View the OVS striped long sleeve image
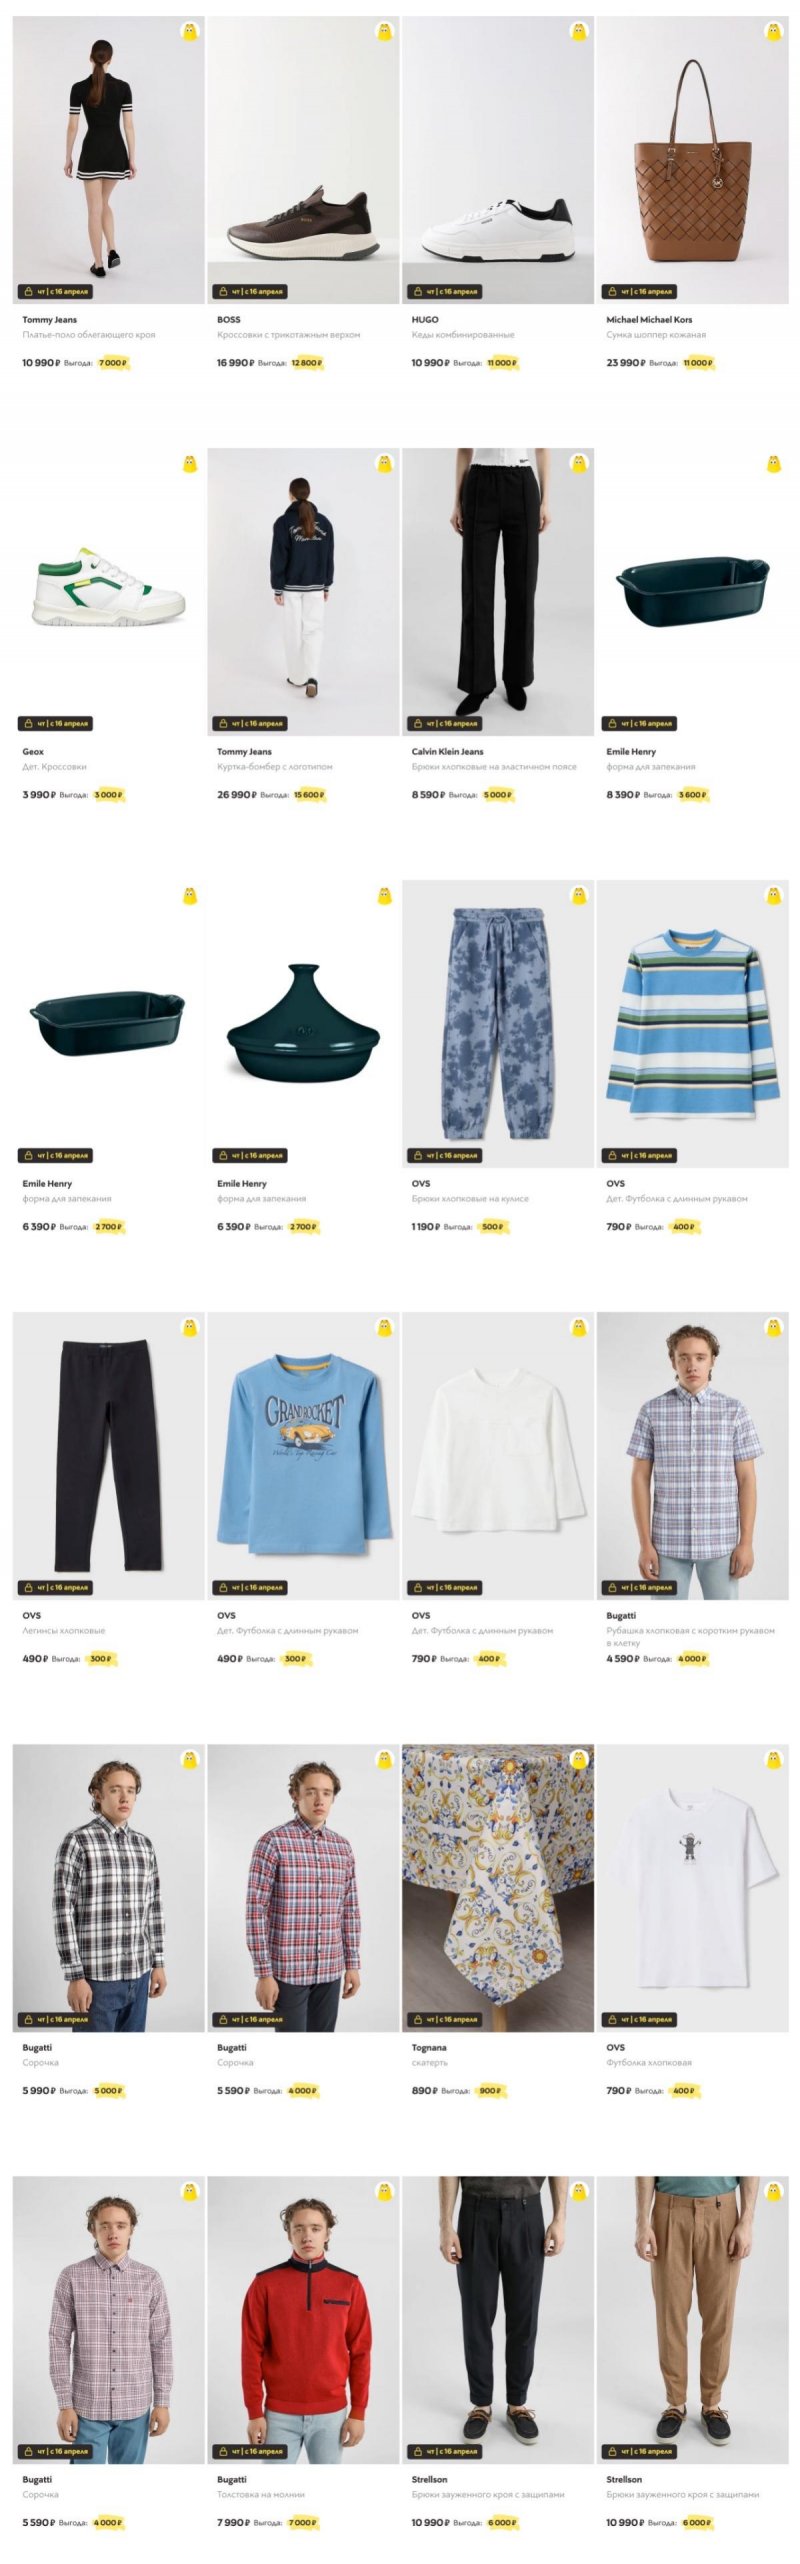This screenshot has height=2564, width=800. 692,1024
